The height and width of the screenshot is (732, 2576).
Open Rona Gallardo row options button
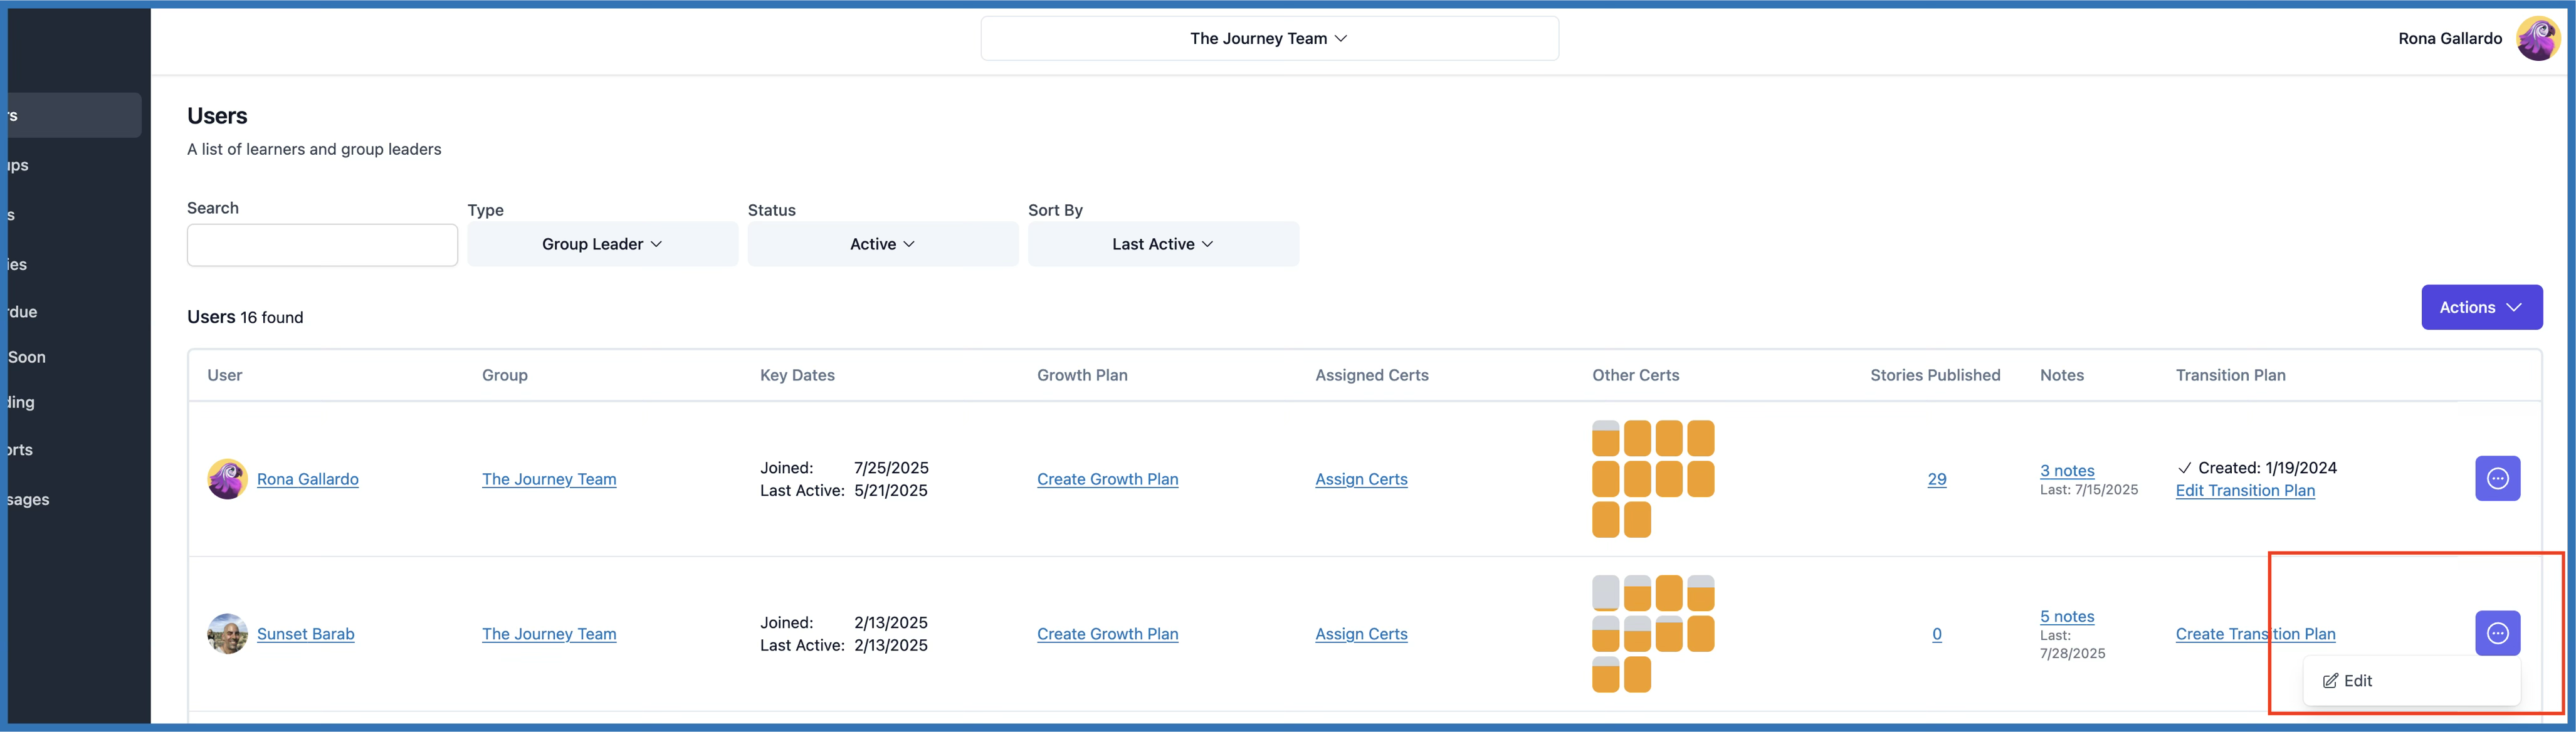click(2497, 479)
